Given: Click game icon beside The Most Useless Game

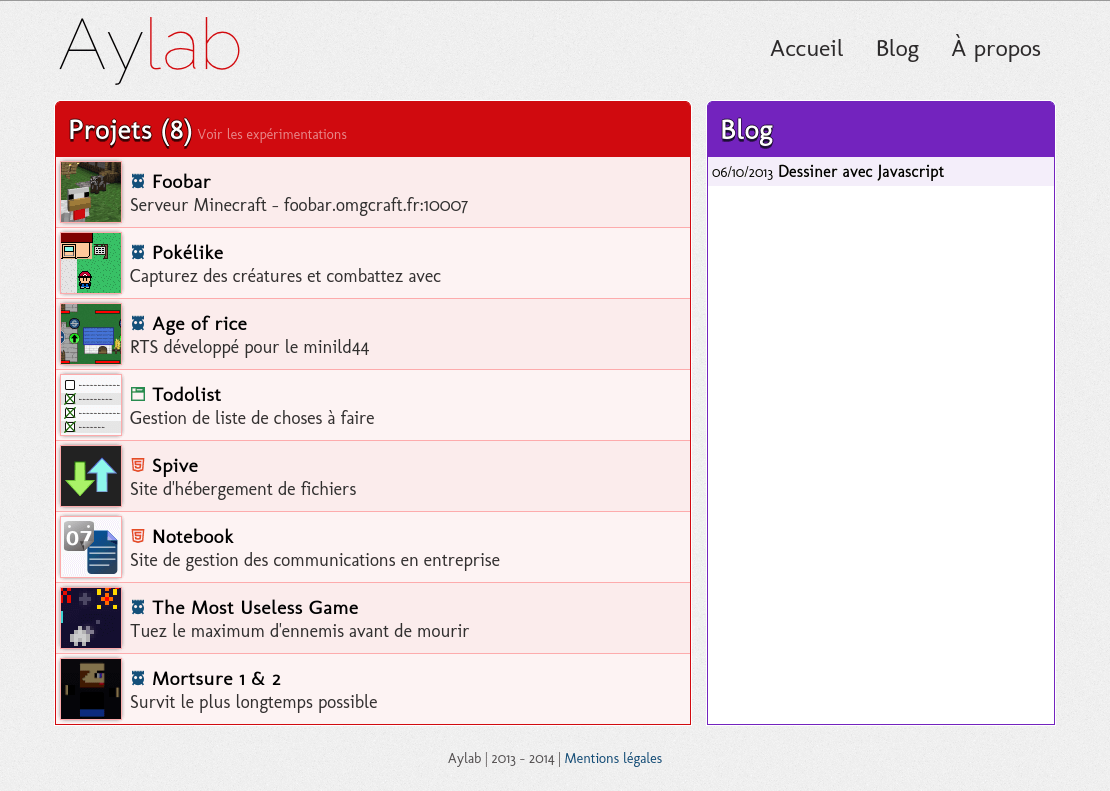Looking at the screenshot, I should [138, 607].
